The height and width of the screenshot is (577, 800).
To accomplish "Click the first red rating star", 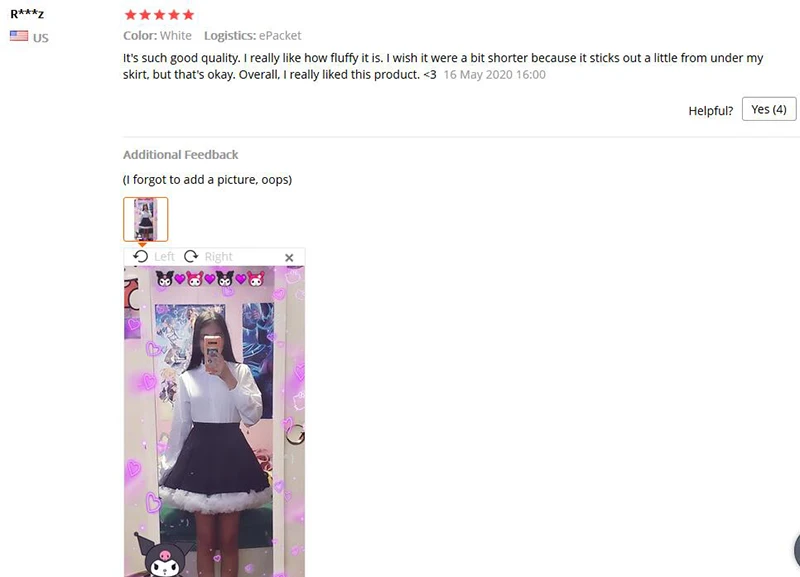I will pos(131,15).
